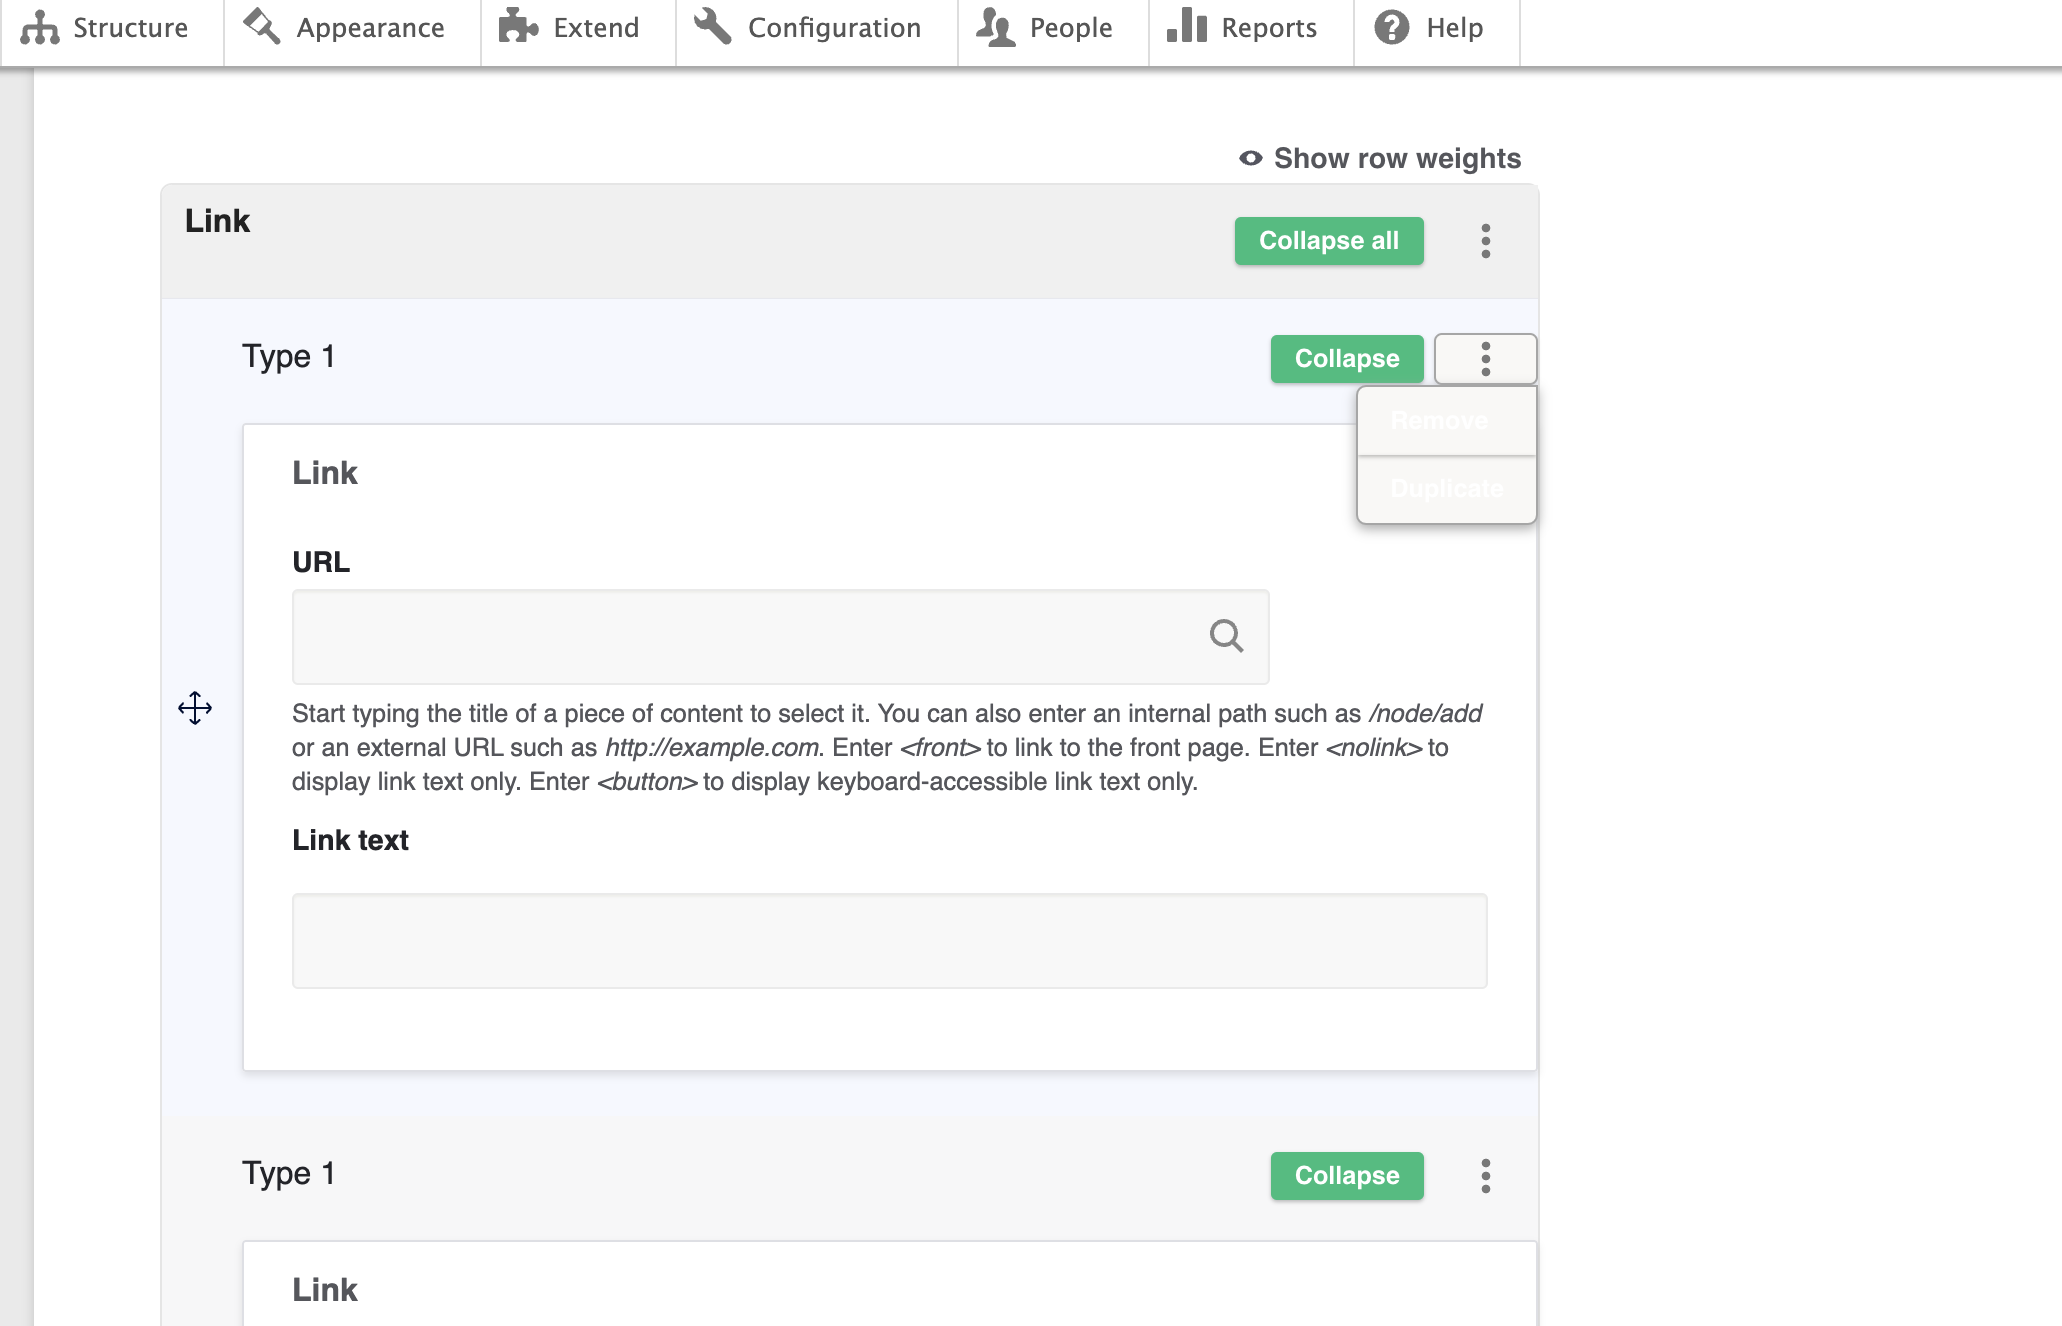Open the actions menu above Remove option
2062x1326 pixels.
tap(1486, 358)
